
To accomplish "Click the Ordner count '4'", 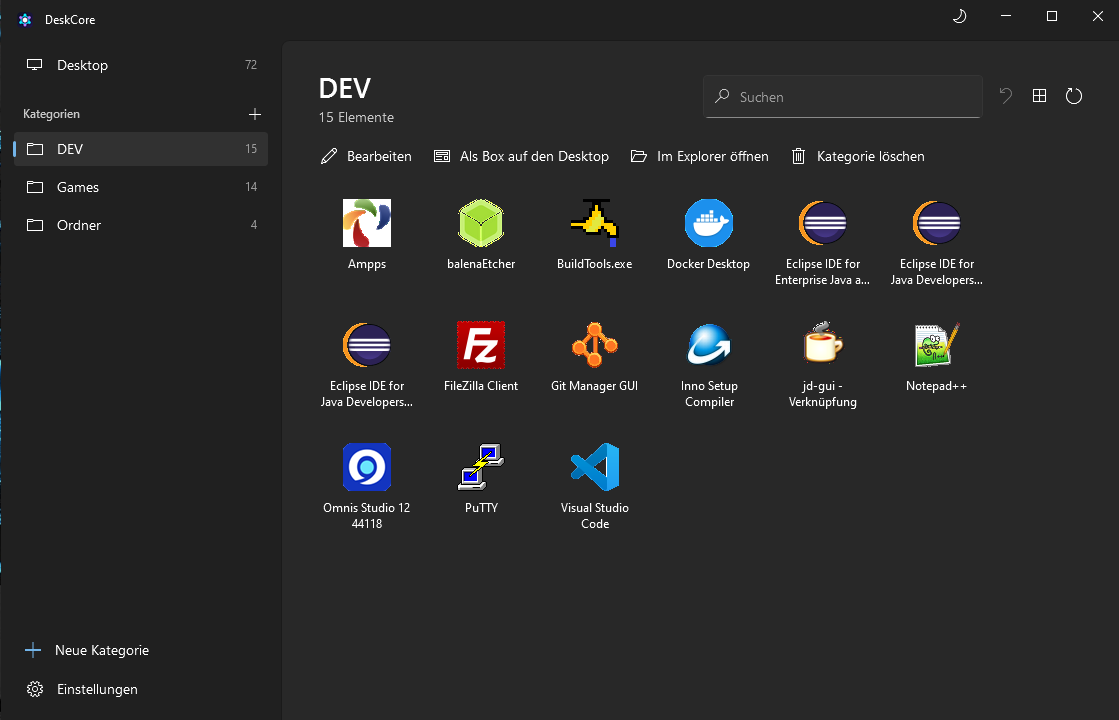I will tap(253, 225).
